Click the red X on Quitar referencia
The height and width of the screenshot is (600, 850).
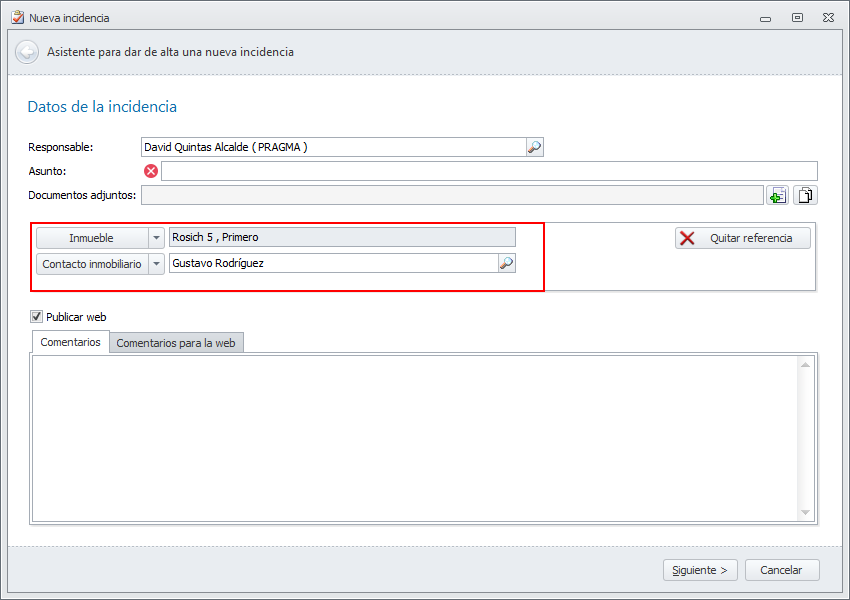(687, 238)
